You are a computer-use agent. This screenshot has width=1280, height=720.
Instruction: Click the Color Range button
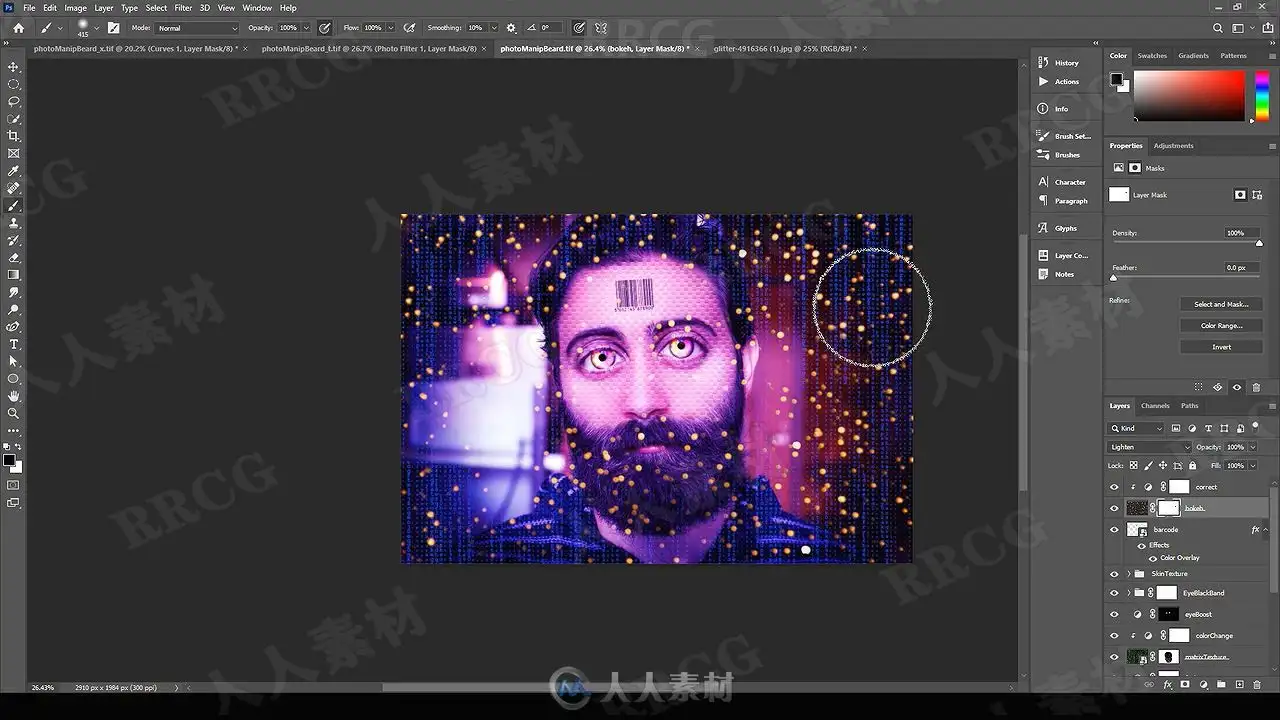pos(1221,326)
